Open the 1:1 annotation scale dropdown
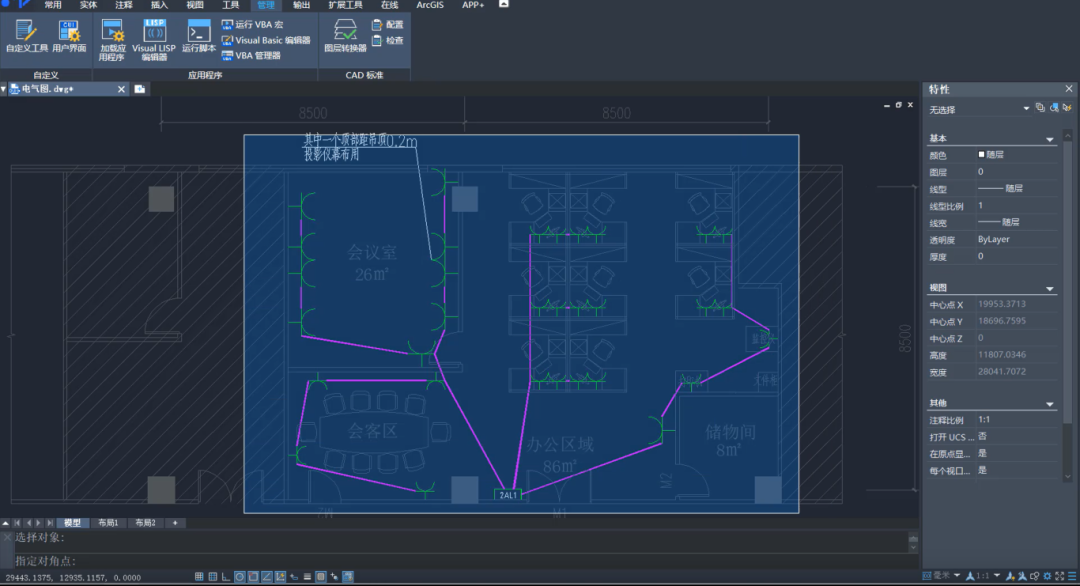Screen dimensions: 1080x586 pyautogui.click(x=997, y=576)
